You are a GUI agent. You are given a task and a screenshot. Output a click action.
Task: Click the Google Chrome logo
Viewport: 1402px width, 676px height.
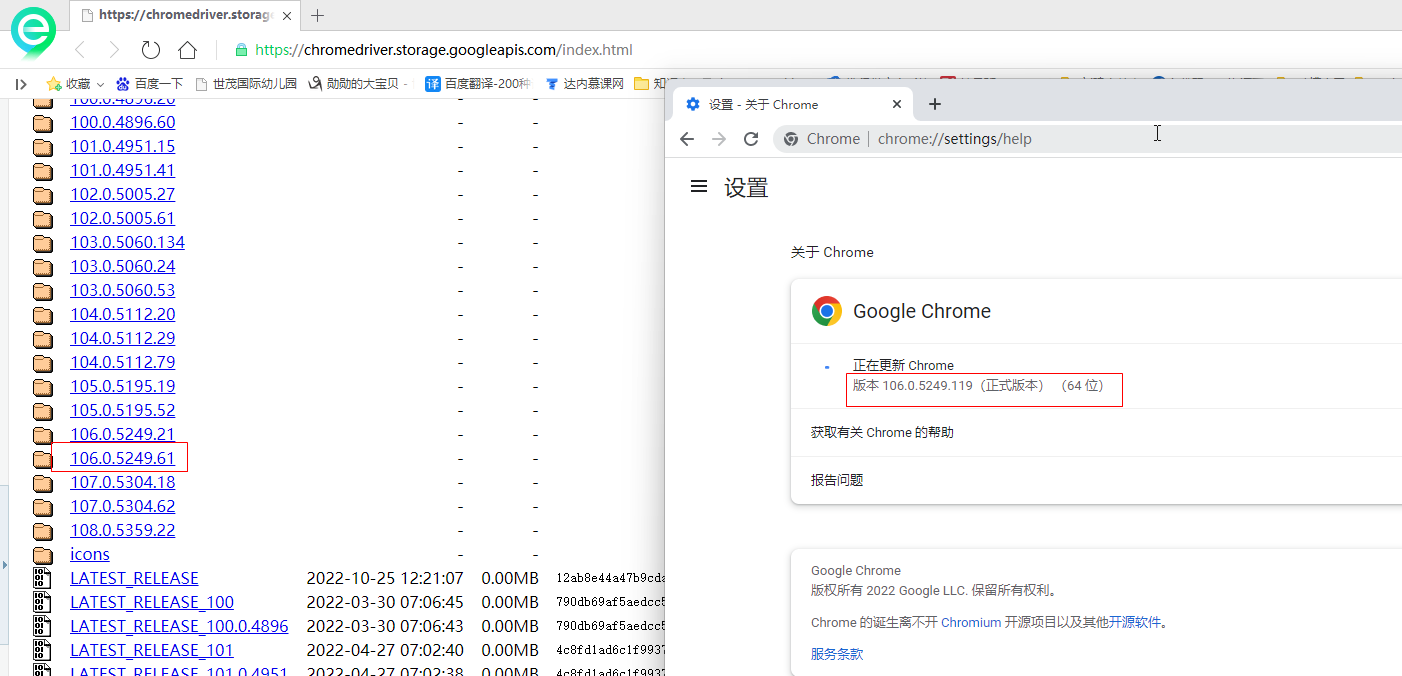click(827, 311)
